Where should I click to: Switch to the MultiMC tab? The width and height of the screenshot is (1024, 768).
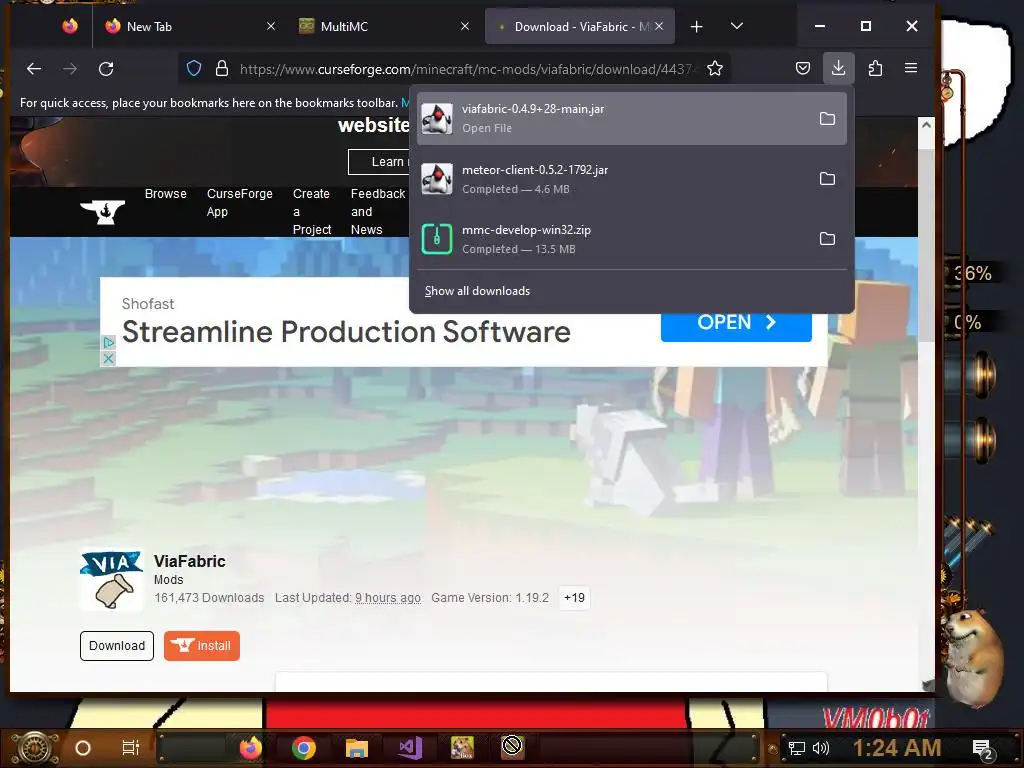[383, 26]
